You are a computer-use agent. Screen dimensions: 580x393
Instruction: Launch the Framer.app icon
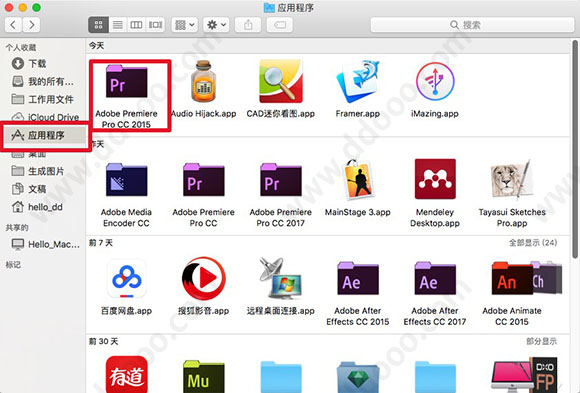[358, 81]
